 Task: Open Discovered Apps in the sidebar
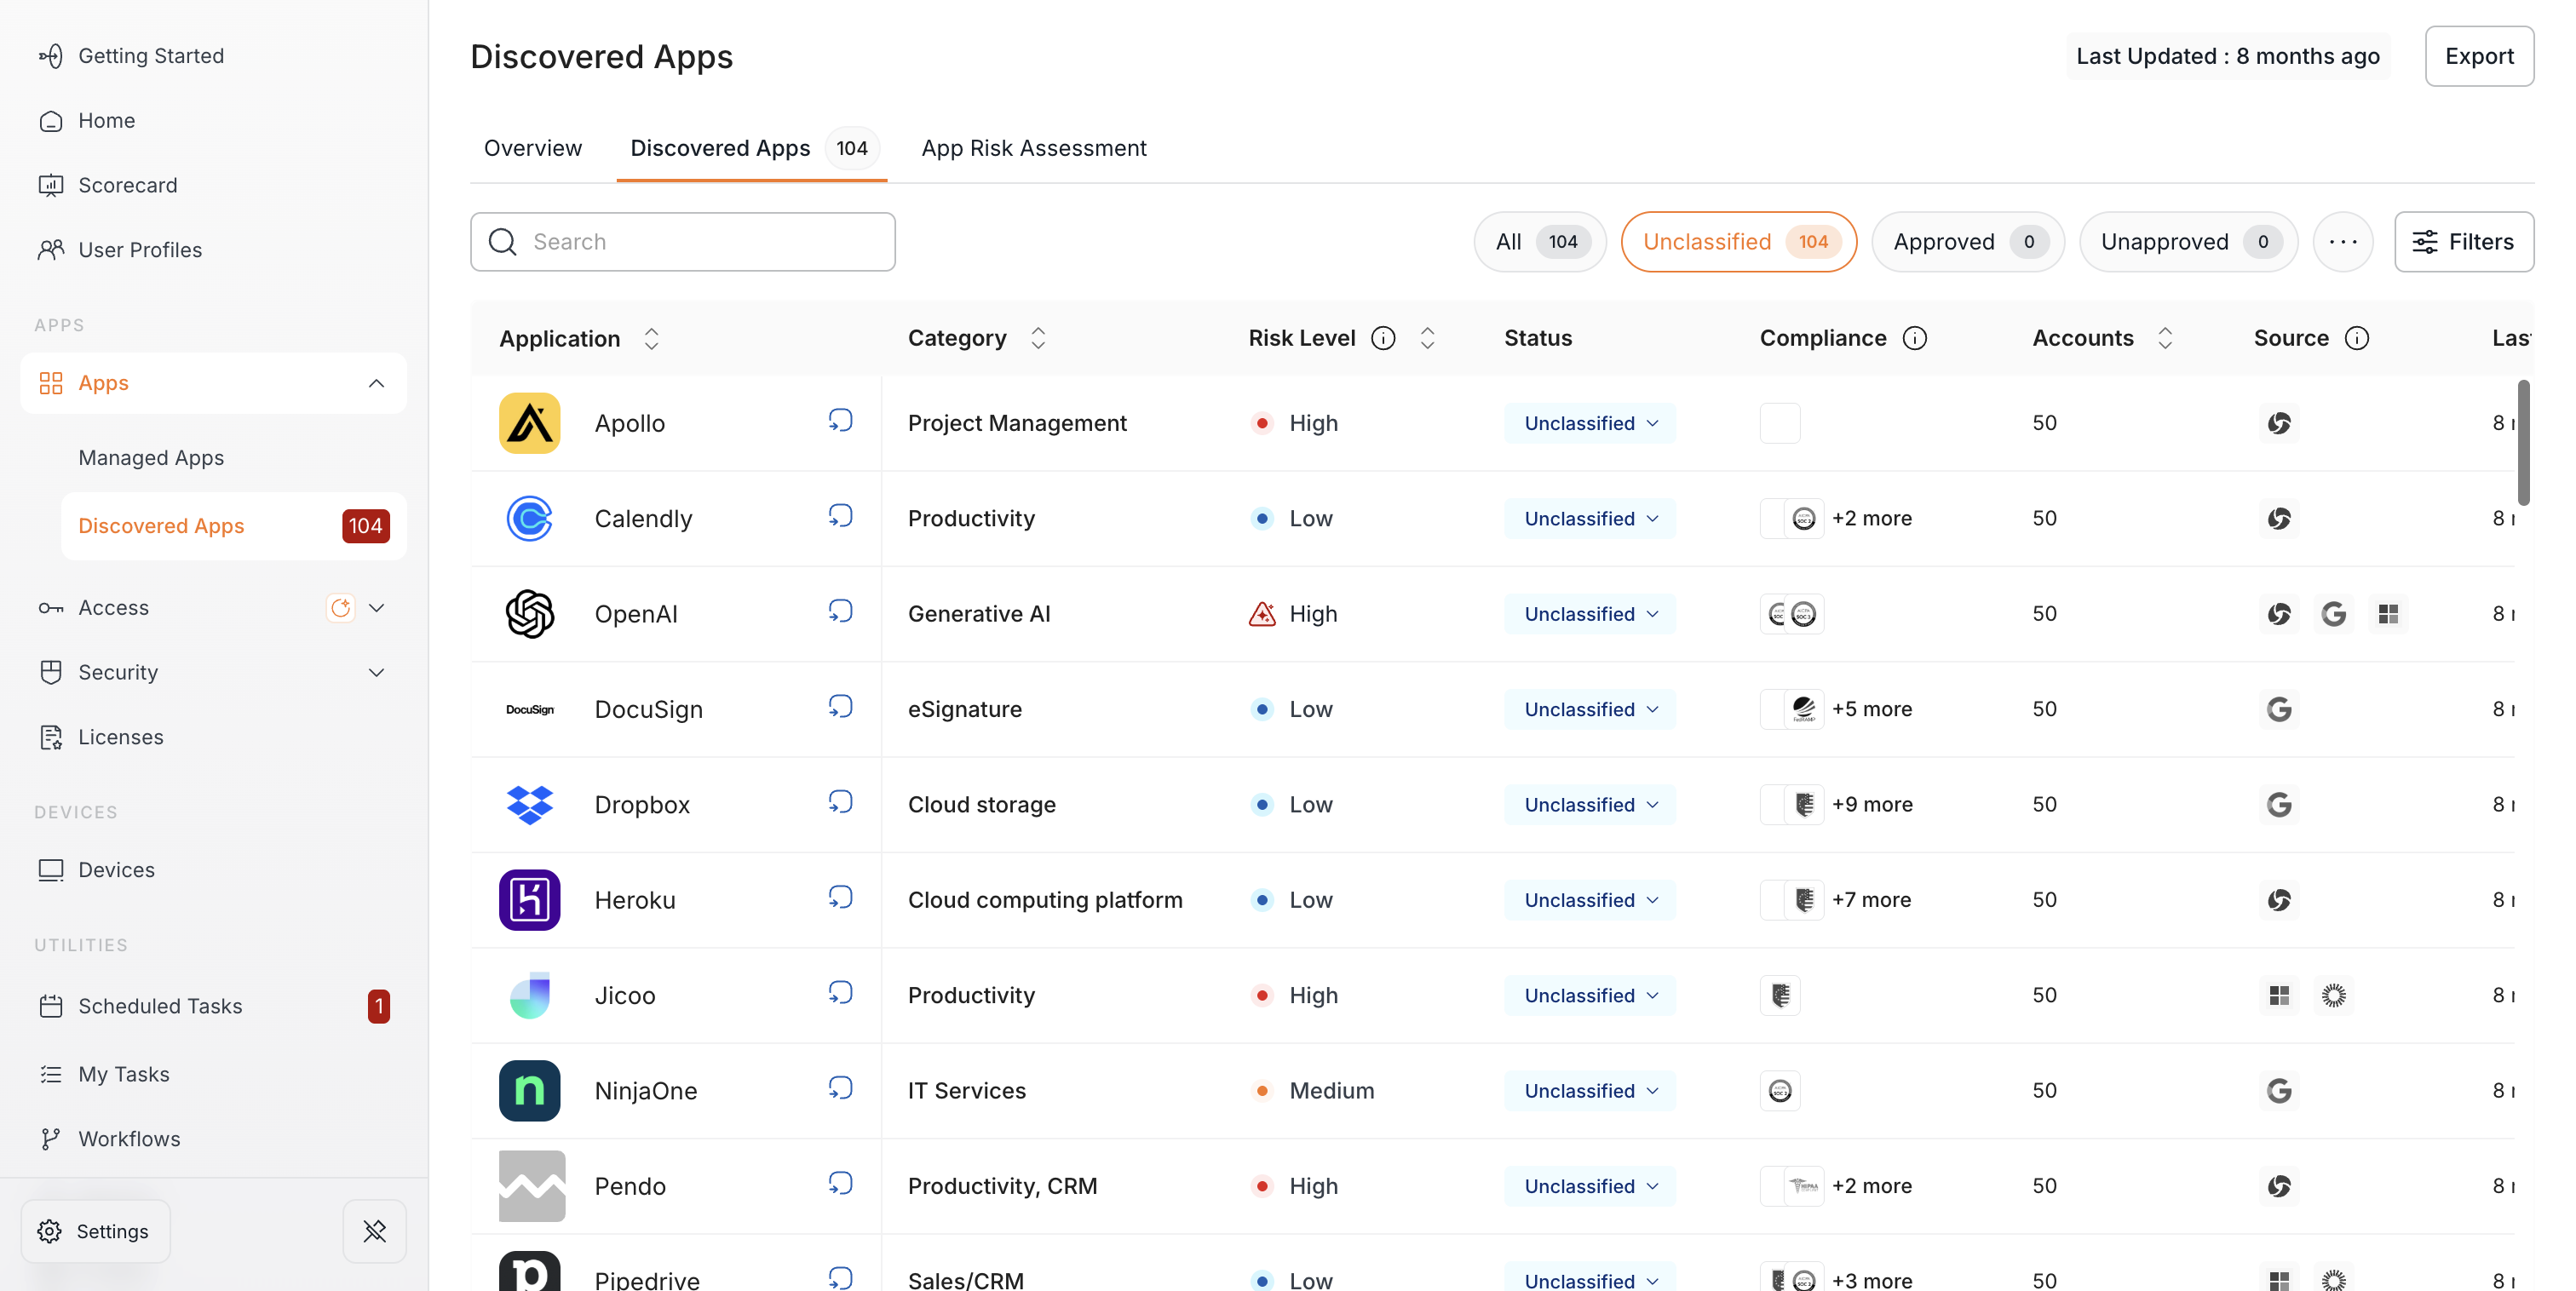point(234,526)
